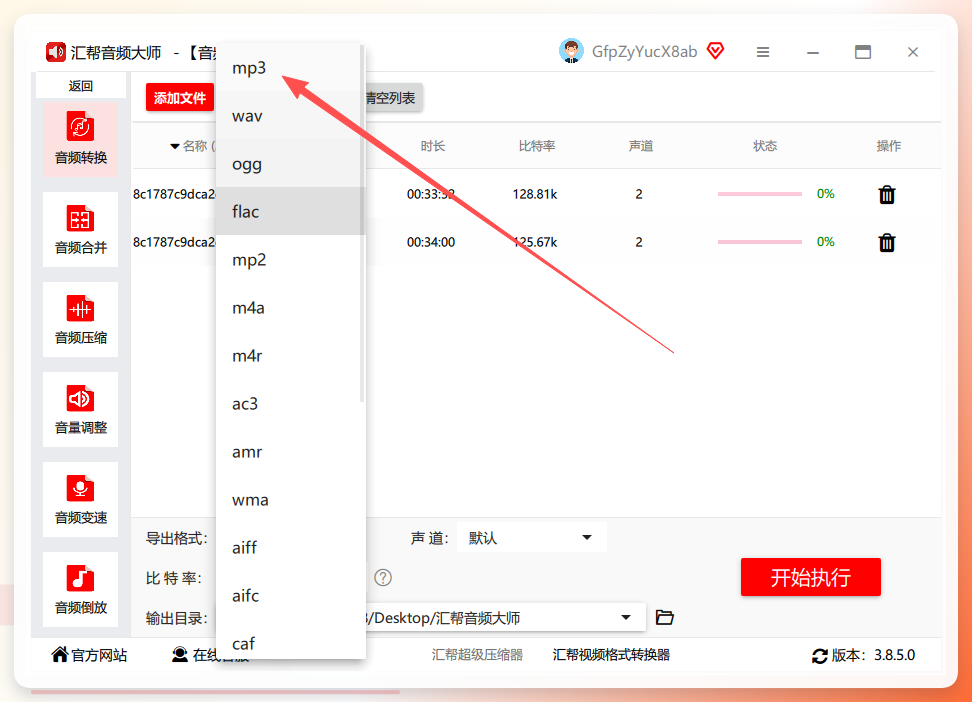
Task: Click the 125.67k bitrate cell
Action: click(x=535, y=242)
